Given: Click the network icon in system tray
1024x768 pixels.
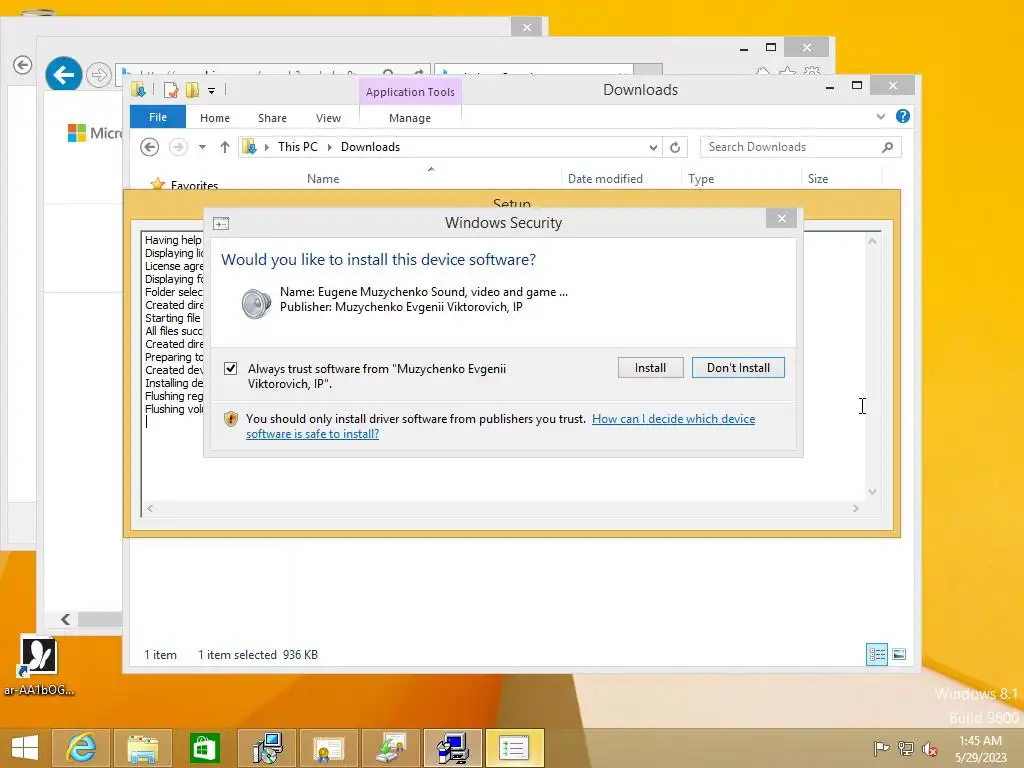Looking at the screenshot, I should [x=905, y=748].
